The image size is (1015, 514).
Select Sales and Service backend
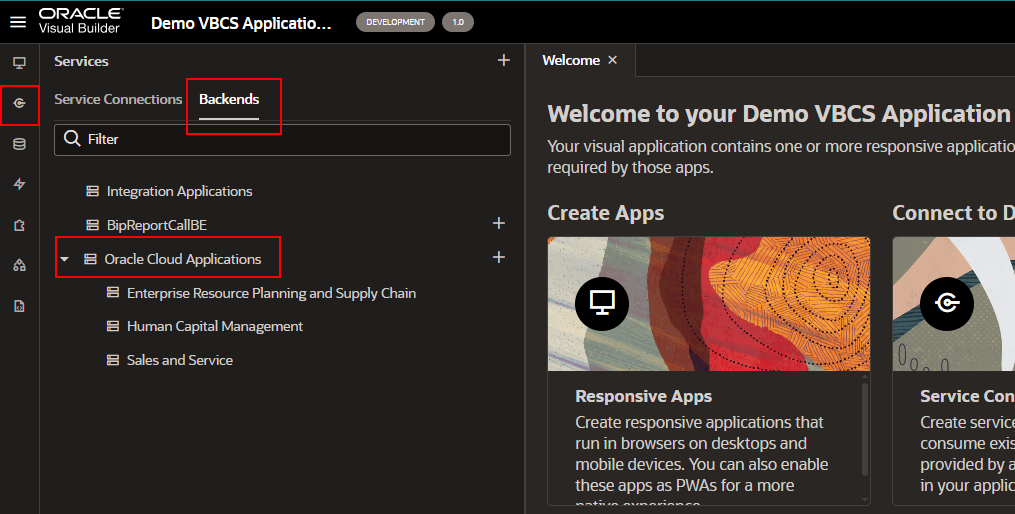click(x=180, y=360)
